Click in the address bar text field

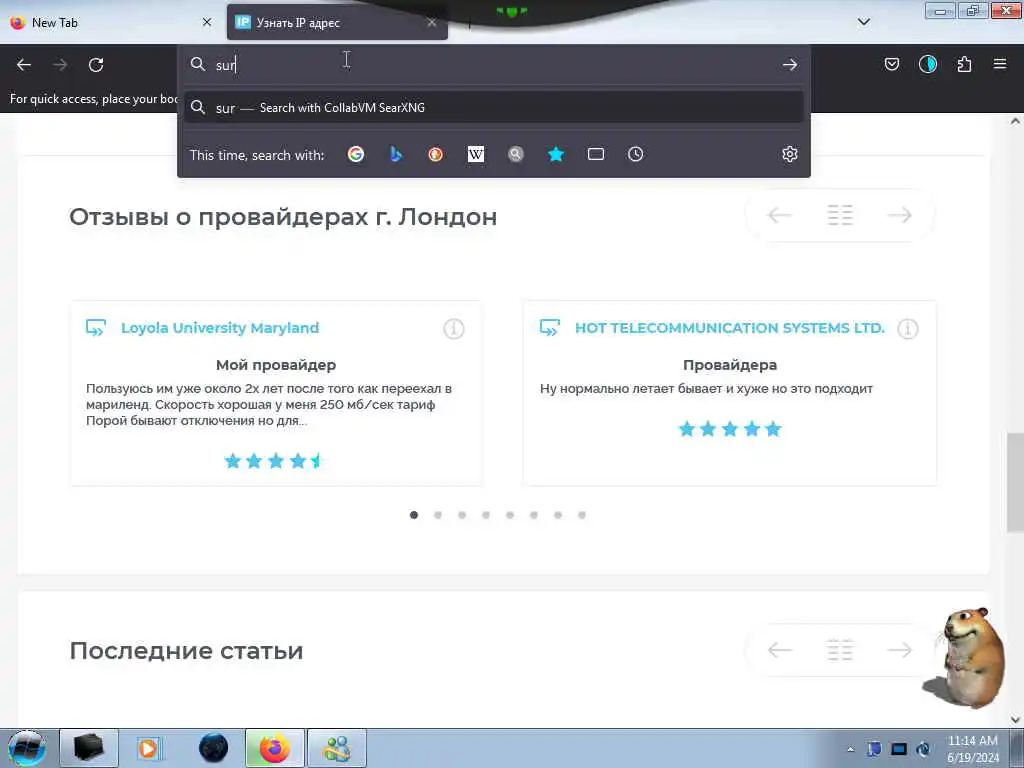493,65
